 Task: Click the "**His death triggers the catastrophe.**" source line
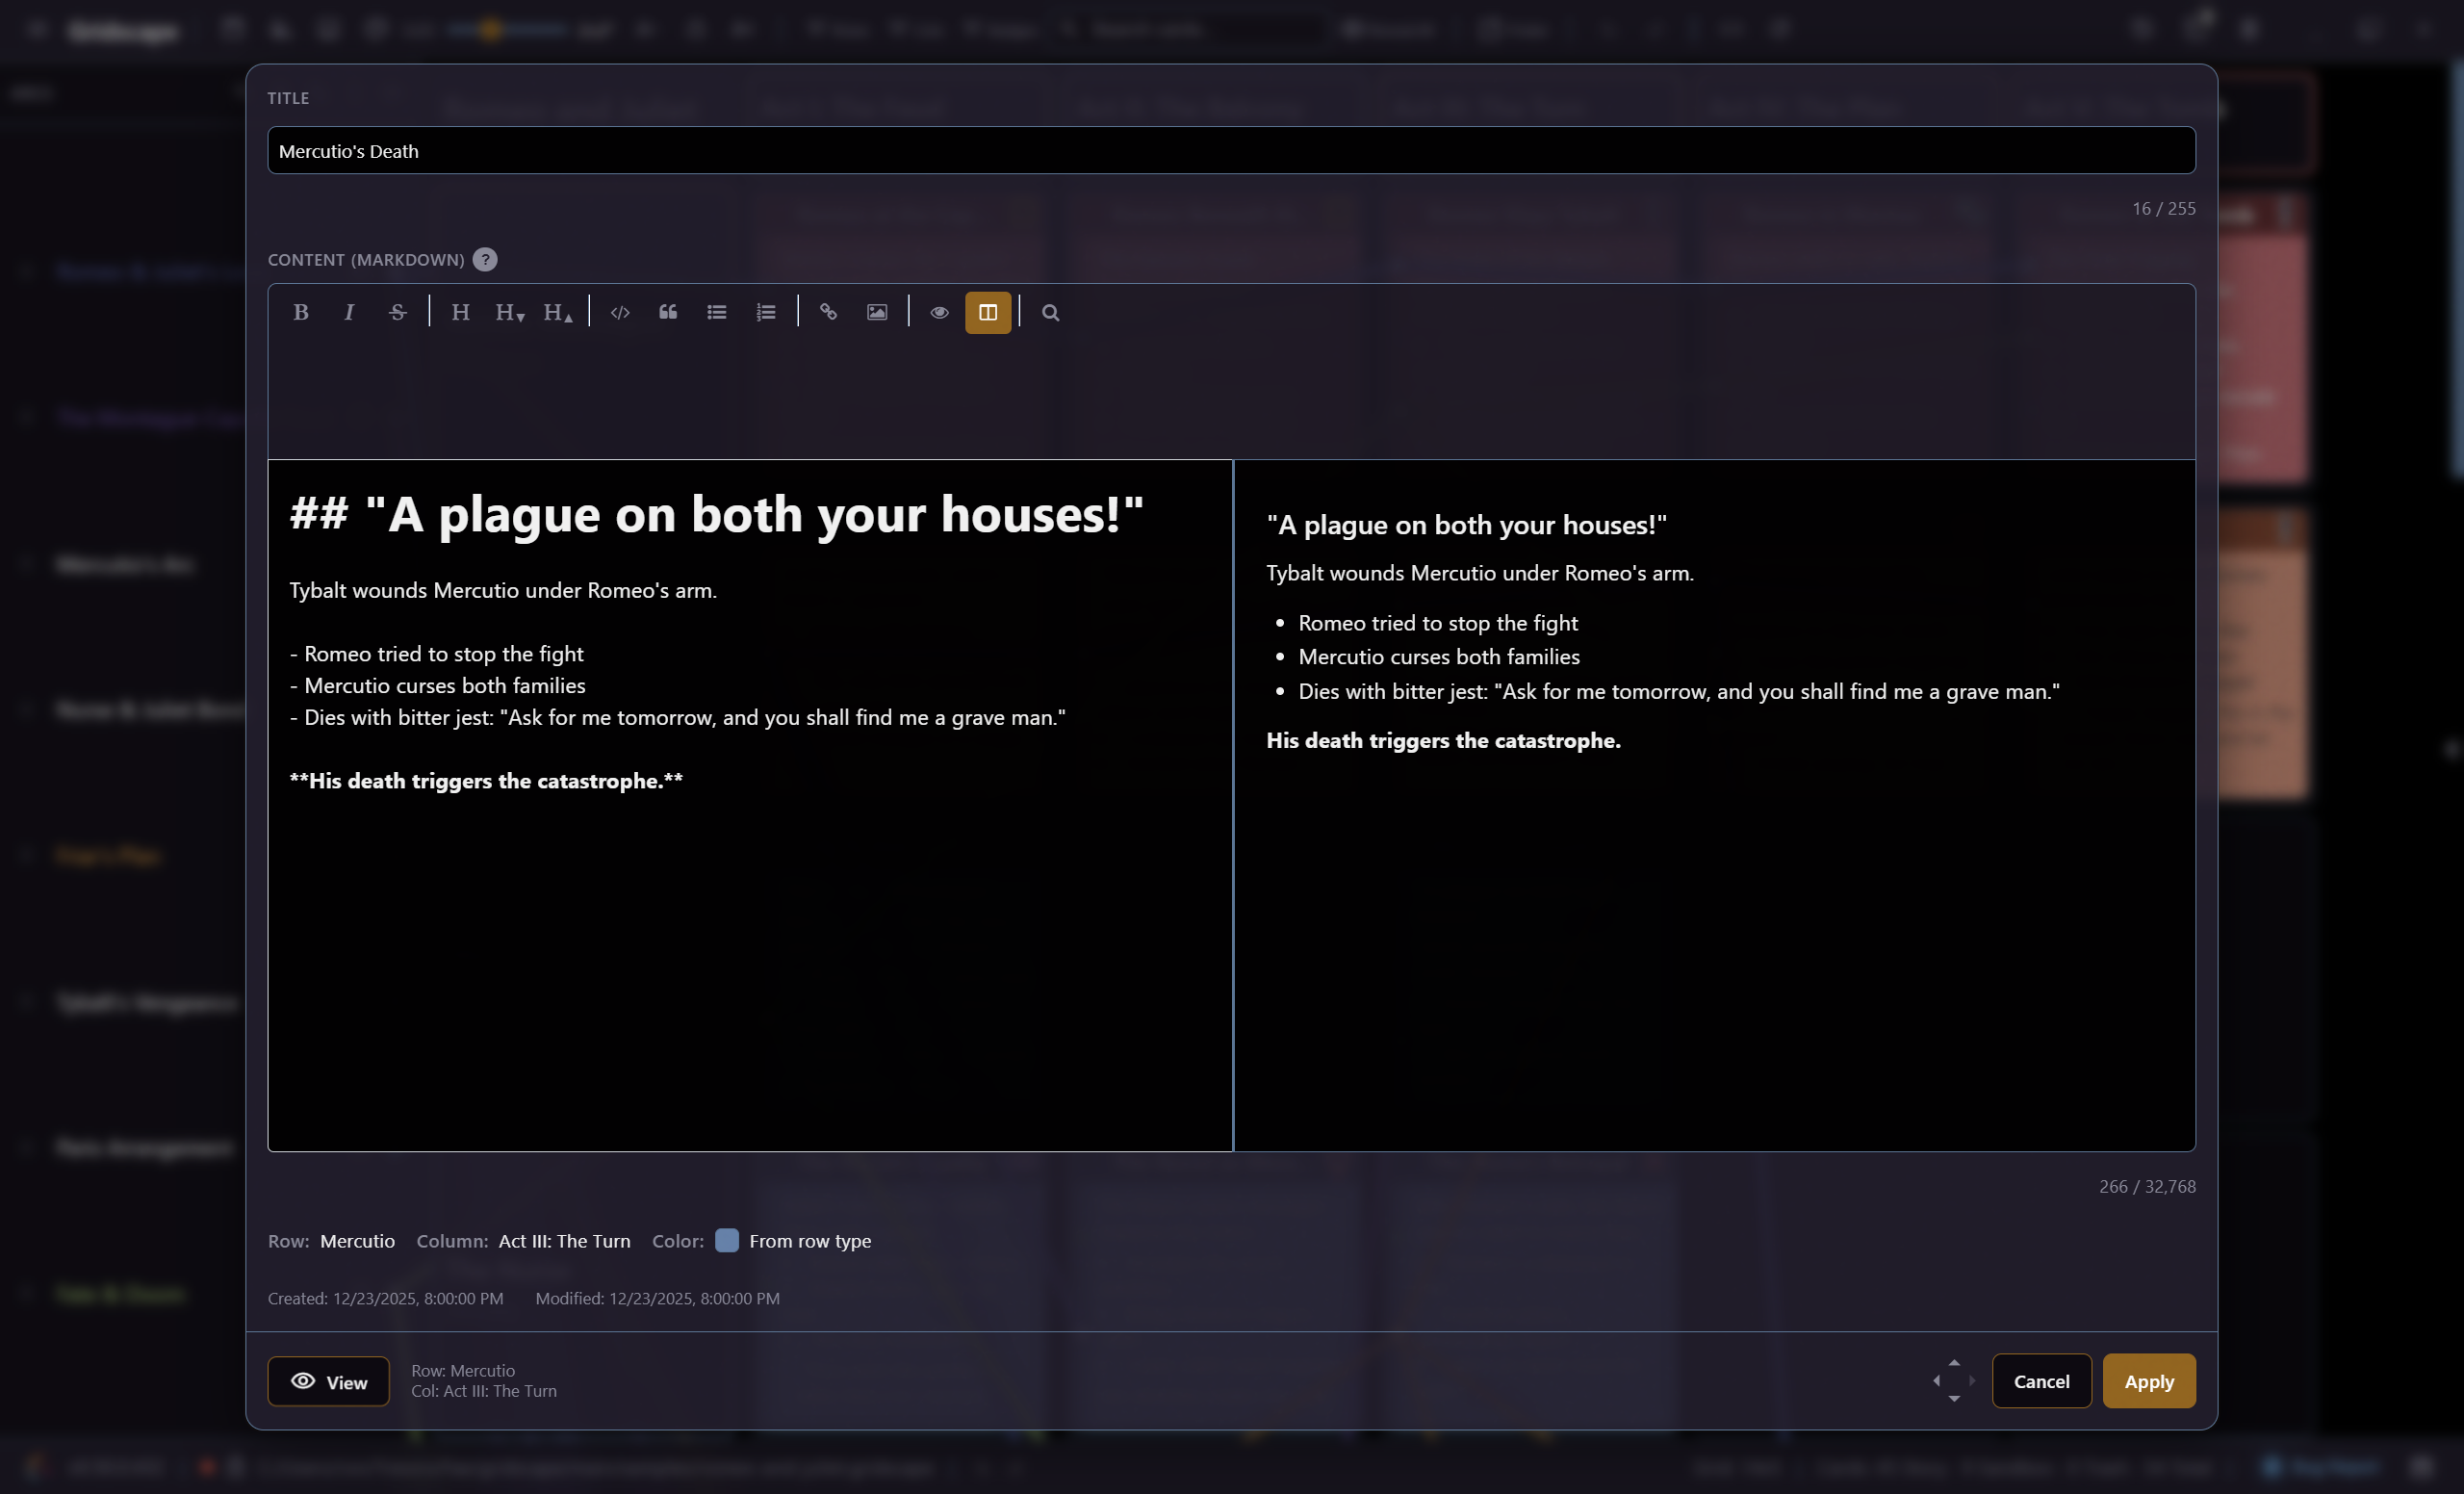pyautogui.click(x=486, y=782)
